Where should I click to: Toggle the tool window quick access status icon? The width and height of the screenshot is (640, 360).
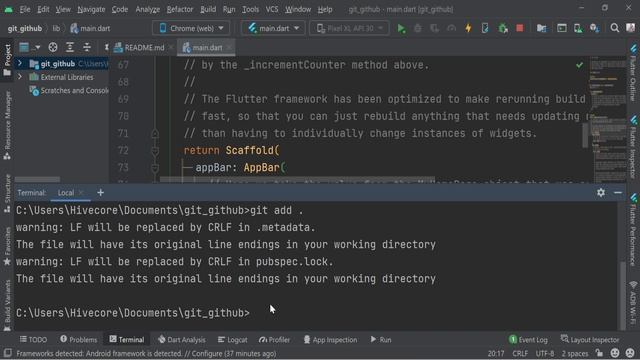[x=7, y=353]
